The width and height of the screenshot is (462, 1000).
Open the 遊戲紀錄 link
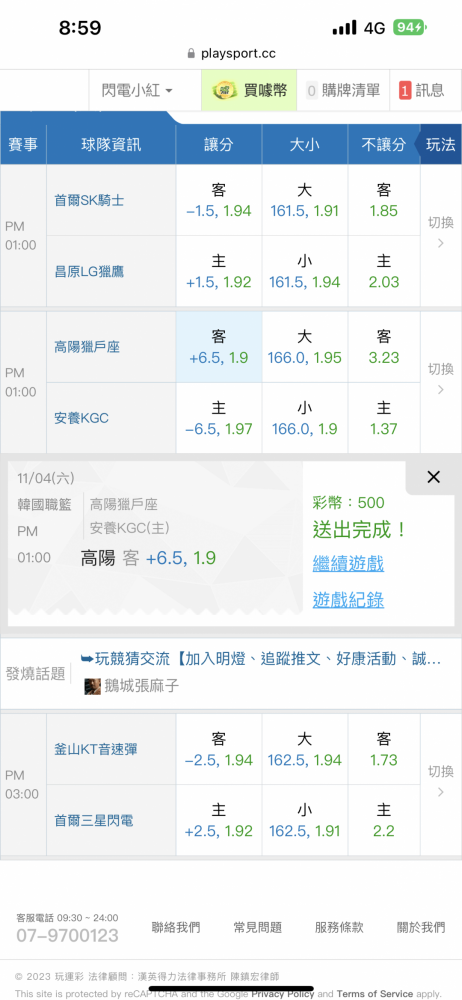tap(348, 600)
